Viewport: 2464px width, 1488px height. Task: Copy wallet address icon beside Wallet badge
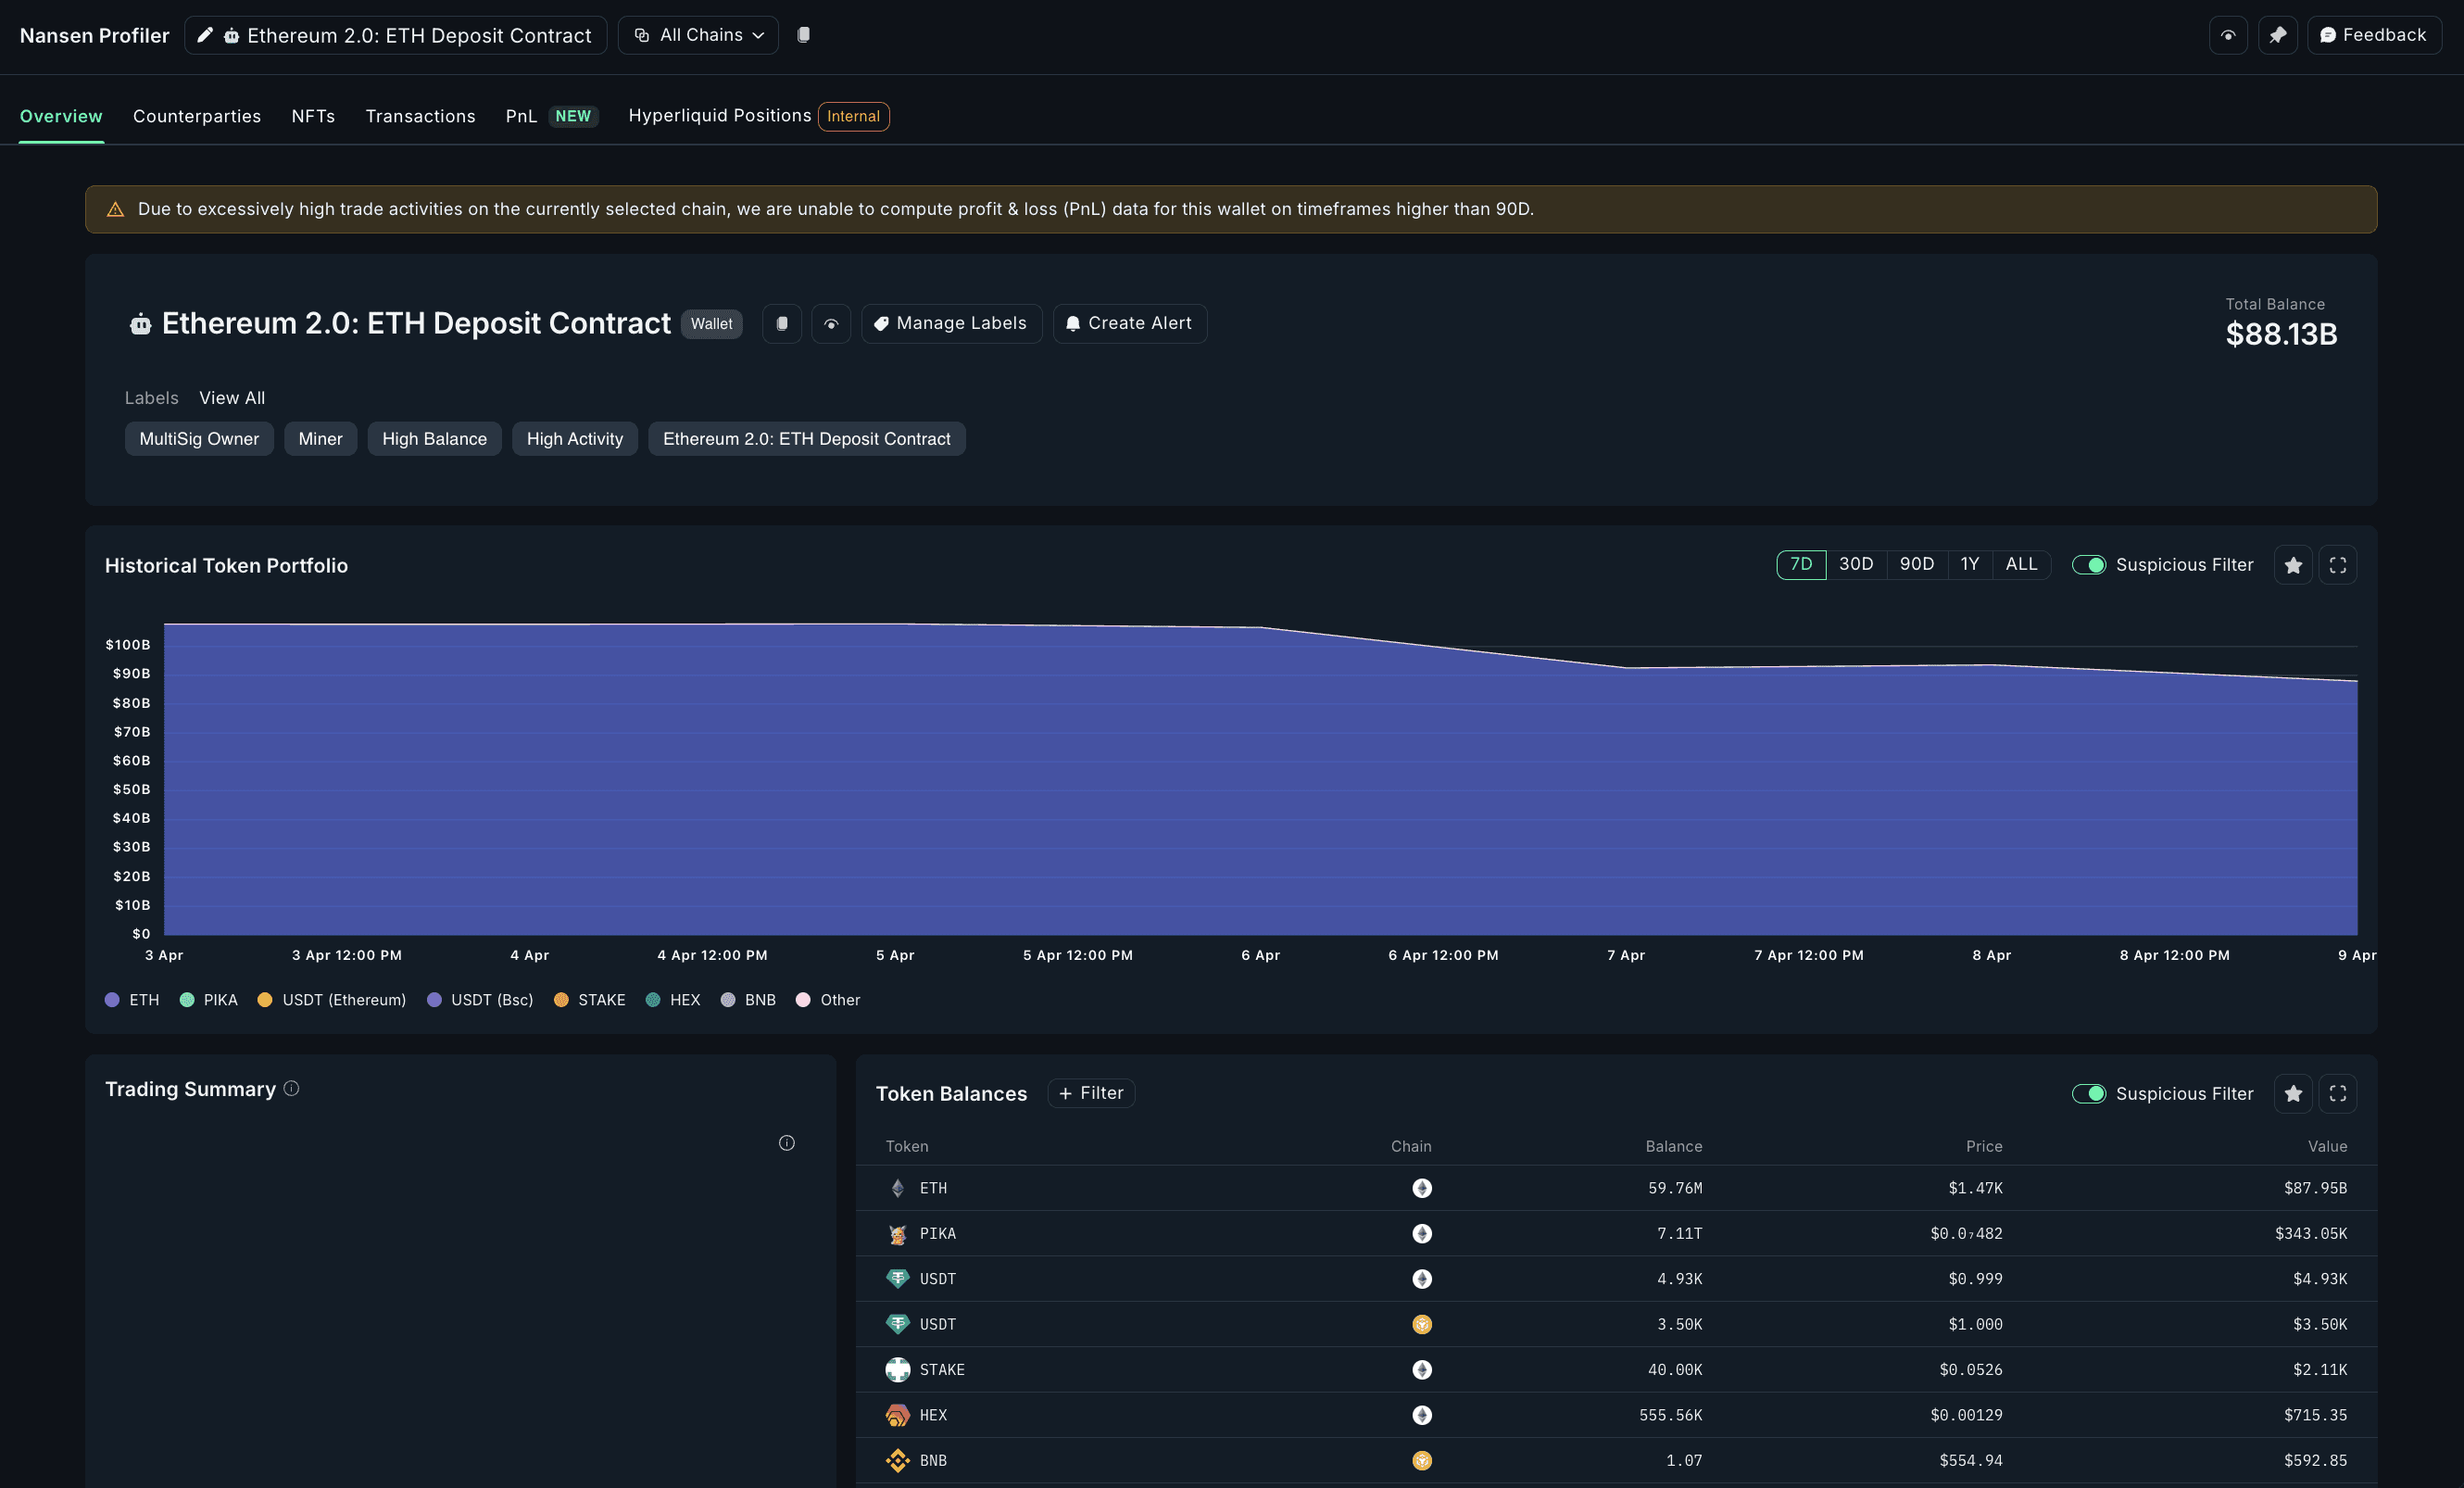[782, 323]
